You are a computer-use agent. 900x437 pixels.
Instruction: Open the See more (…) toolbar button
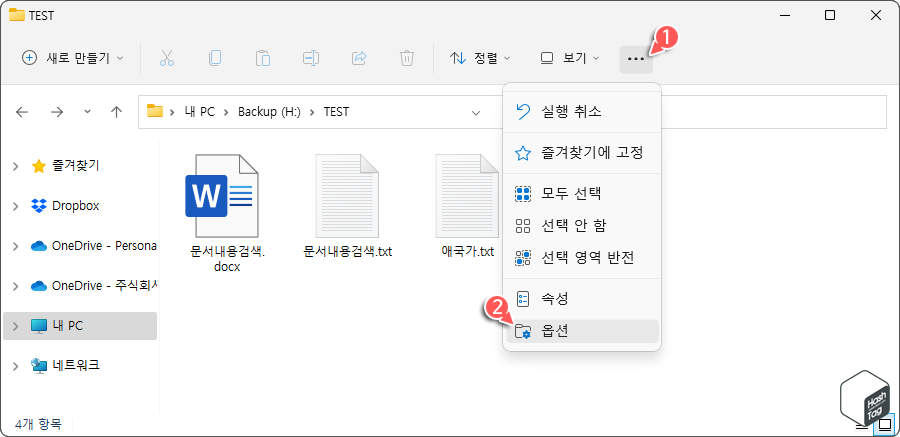point(636,58)
